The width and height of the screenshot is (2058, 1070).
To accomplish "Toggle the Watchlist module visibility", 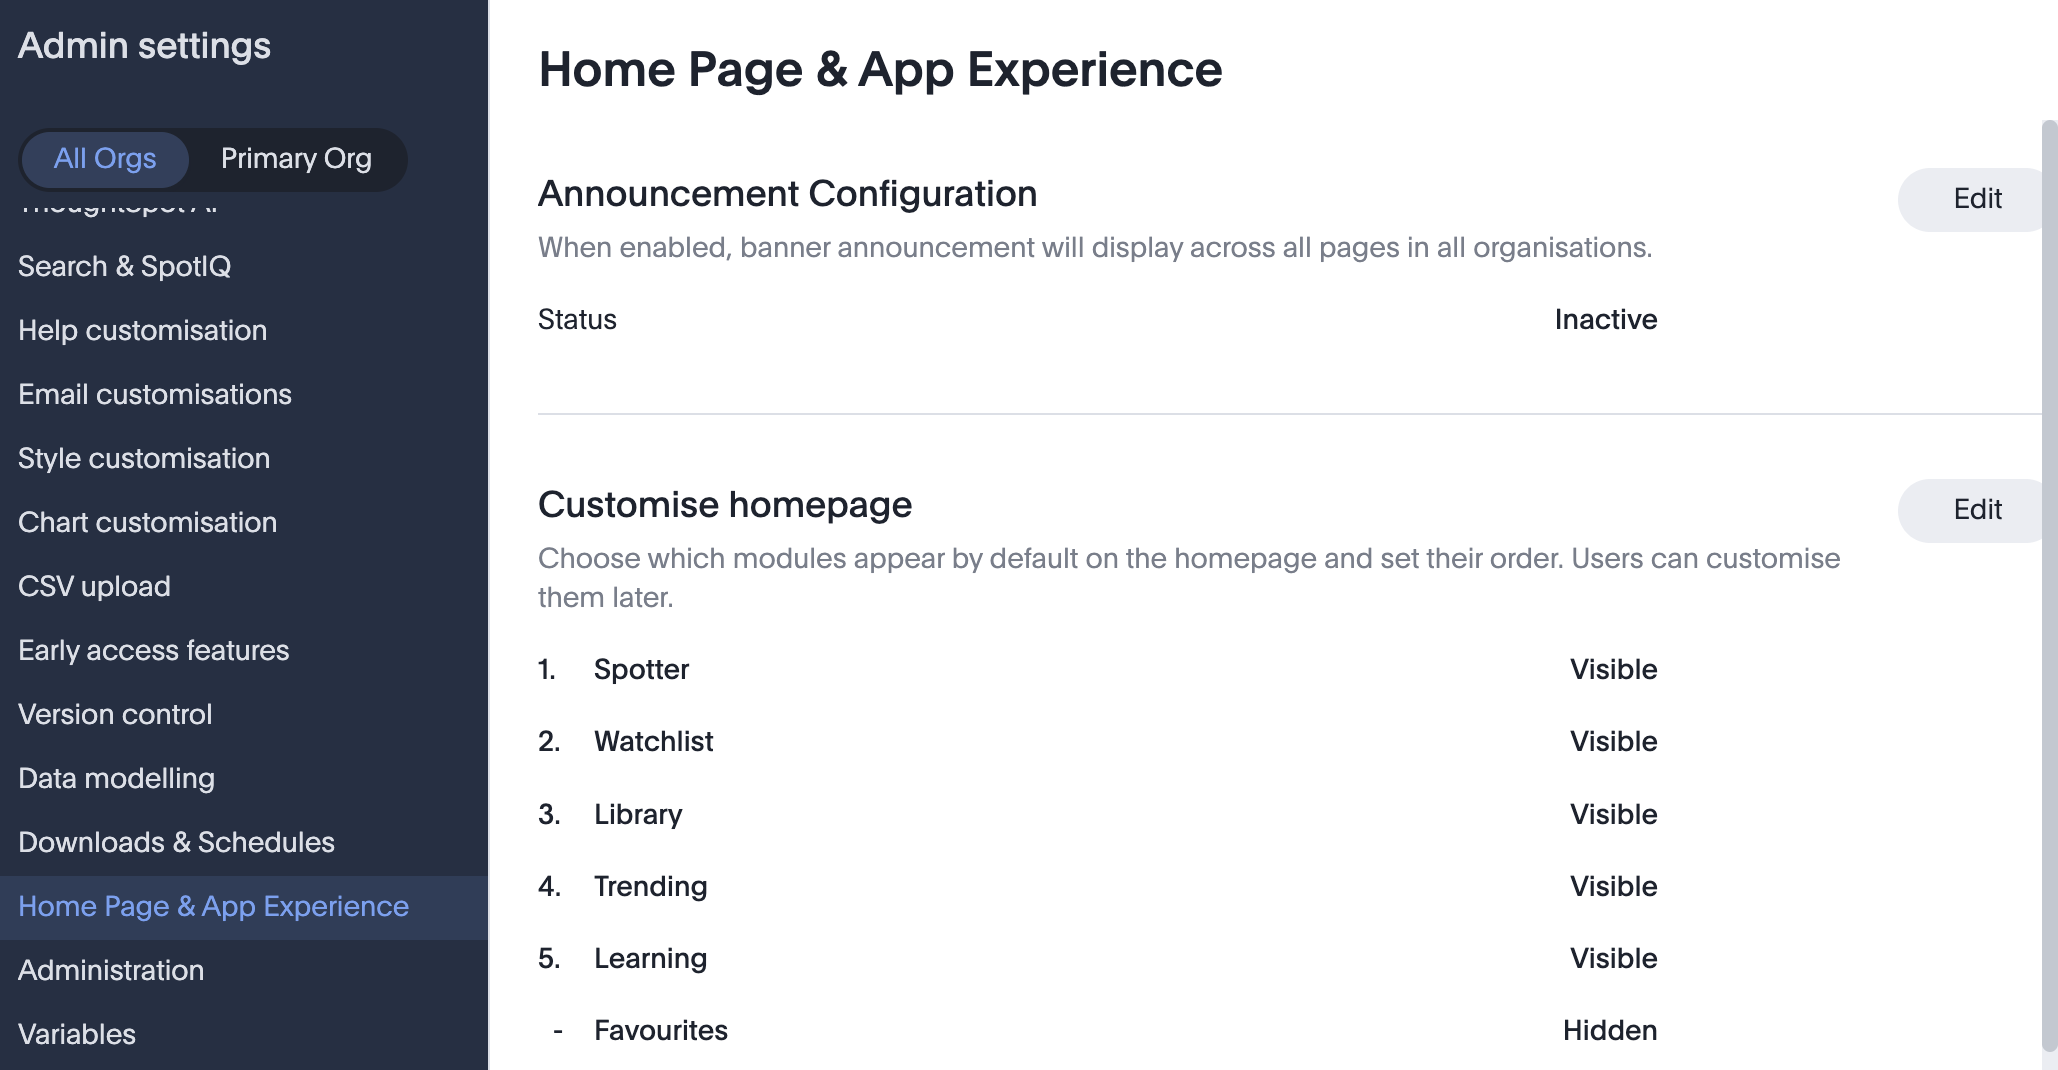I will point(1613,741).
